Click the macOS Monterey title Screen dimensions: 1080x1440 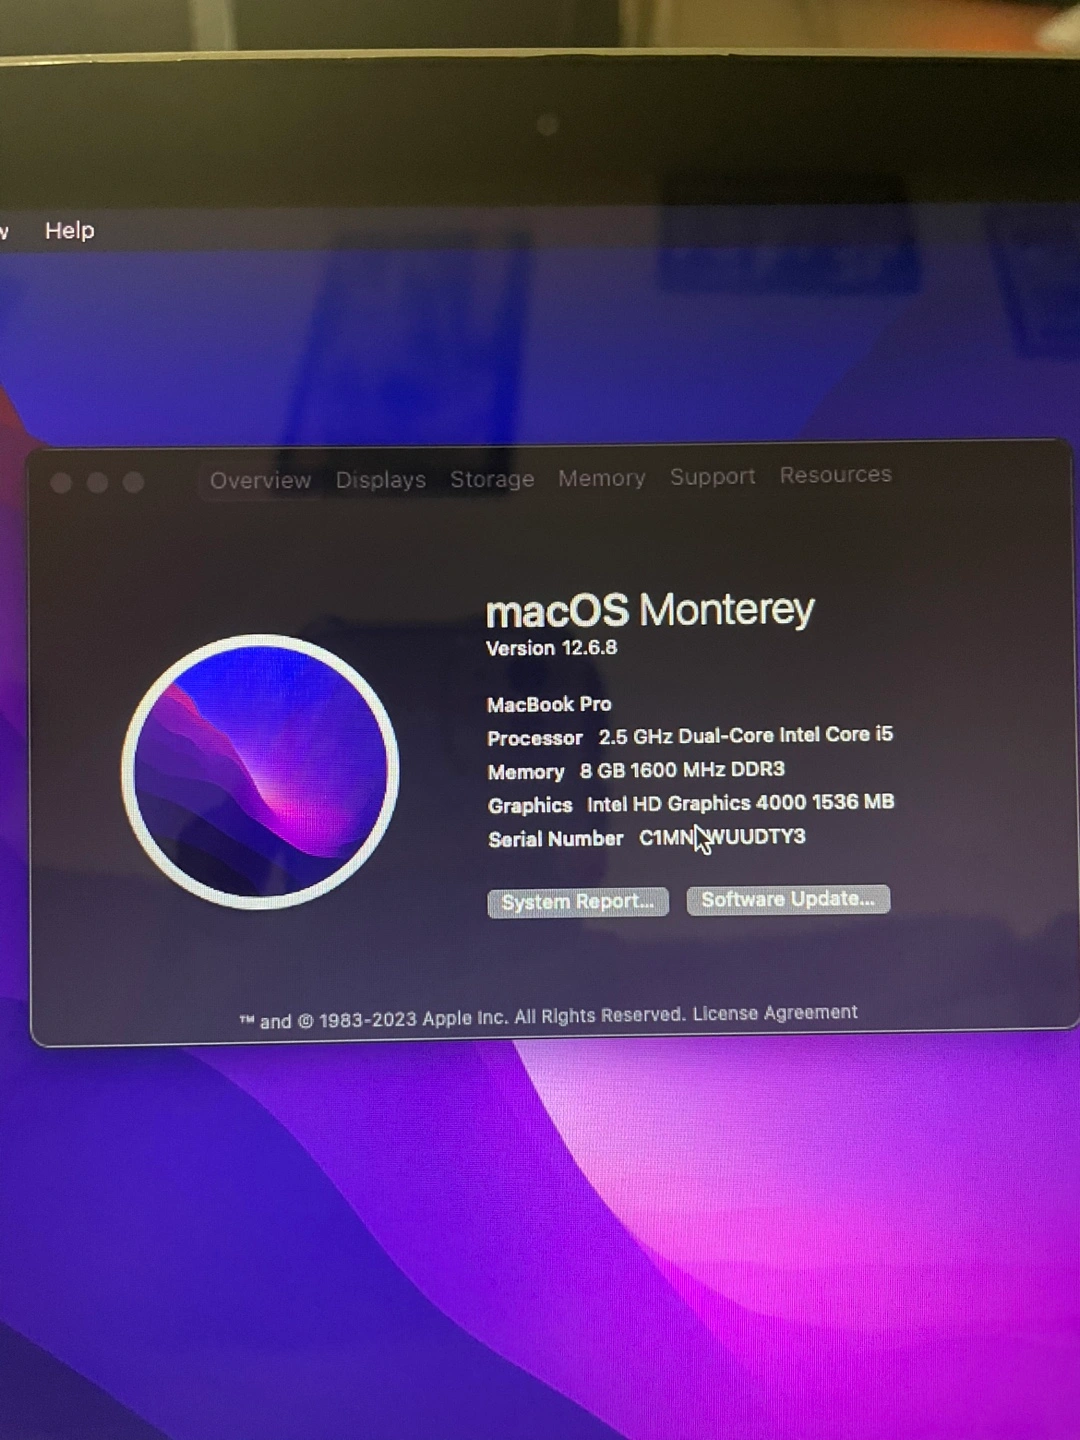650,610
